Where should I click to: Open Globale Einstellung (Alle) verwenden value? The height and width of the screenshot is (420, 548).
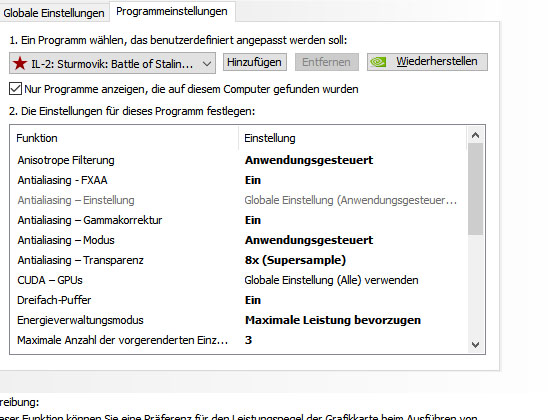click(331, 280)
